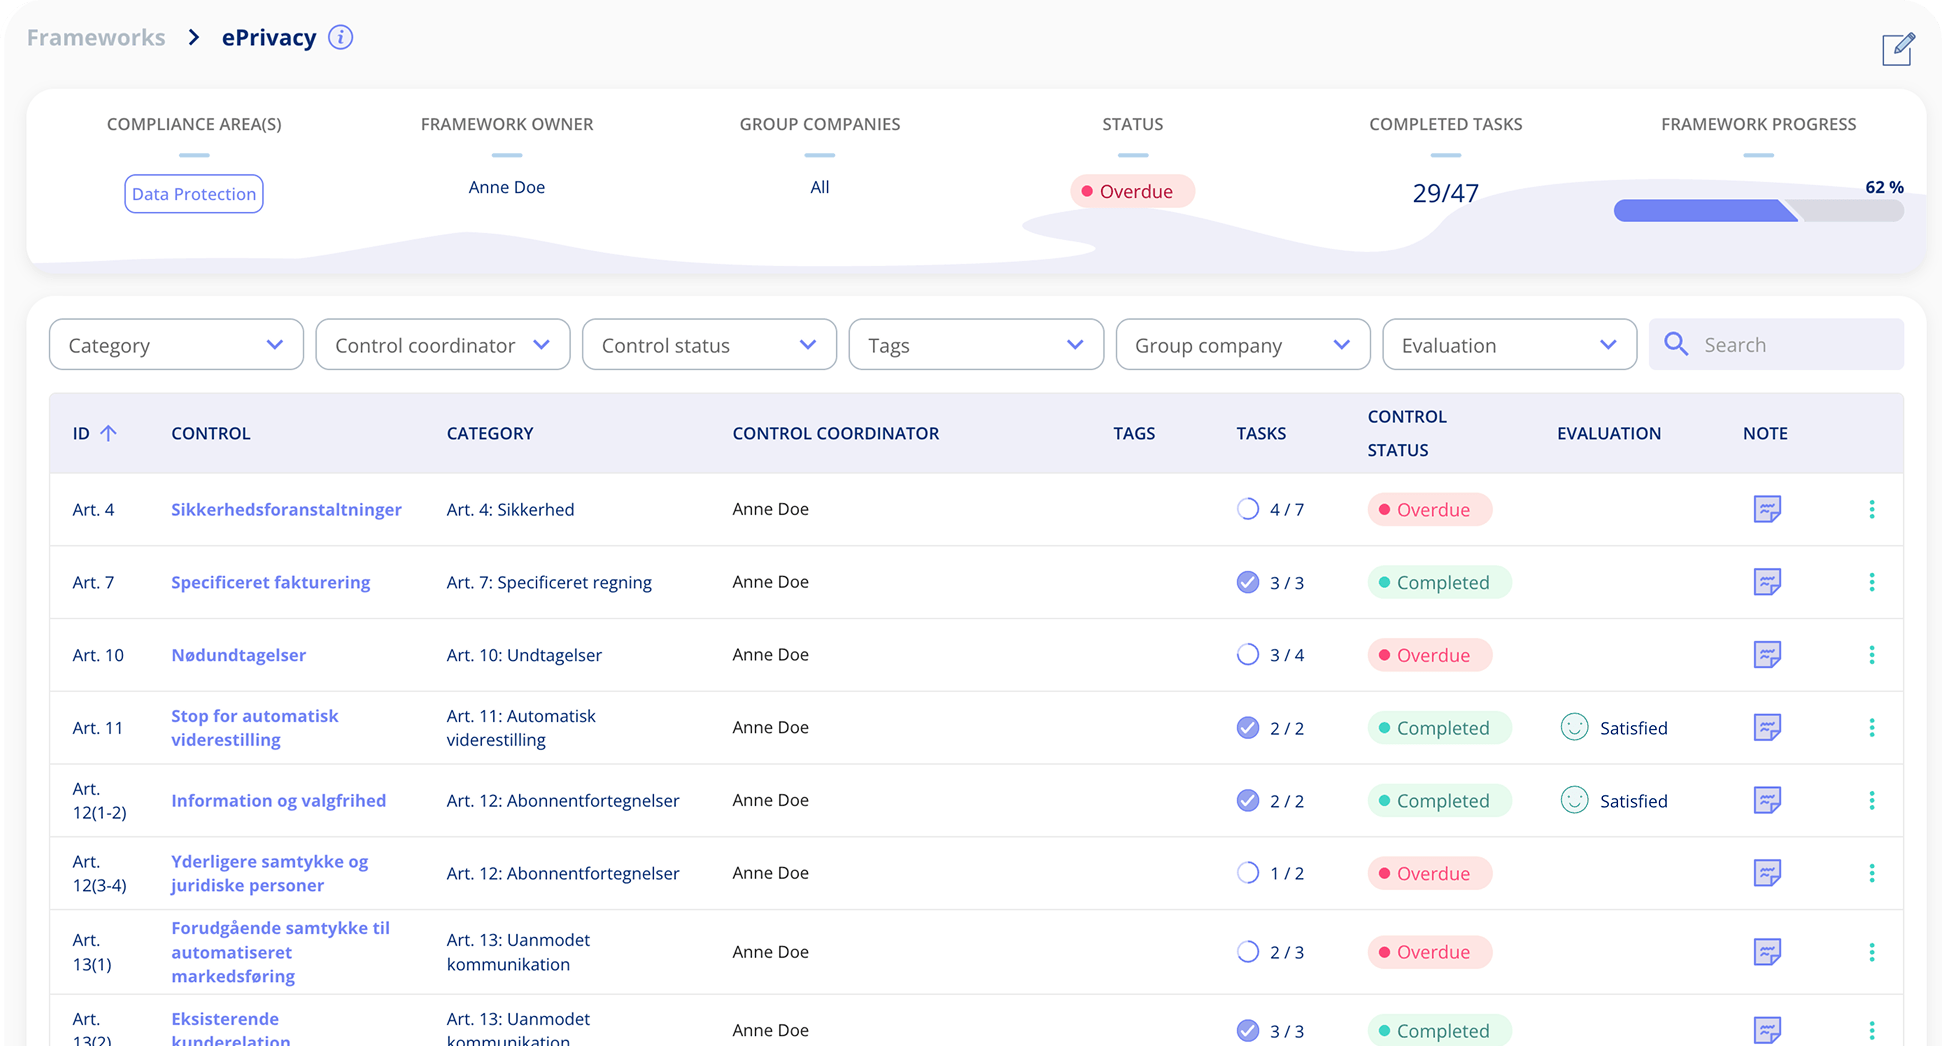
Task: Open note icon for Art. 12(3-4) row
Action: [1767, 873]
